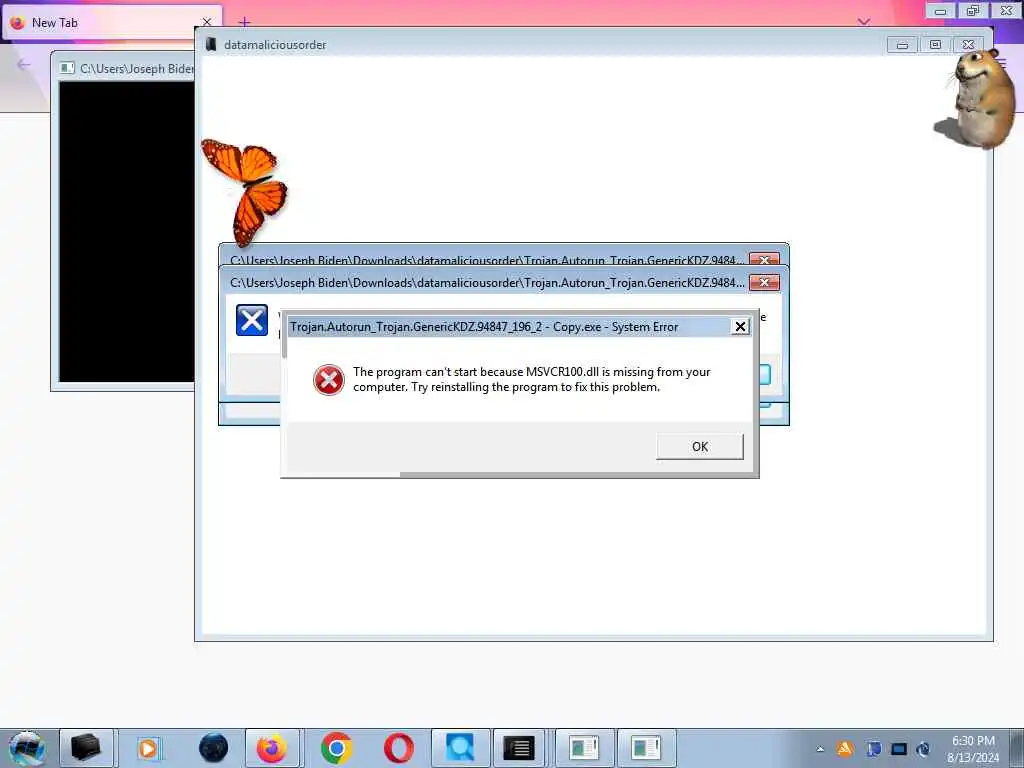Click OK on the MSVCR100.dll error
Screen dimensions: 1024x768
[699, 447]
